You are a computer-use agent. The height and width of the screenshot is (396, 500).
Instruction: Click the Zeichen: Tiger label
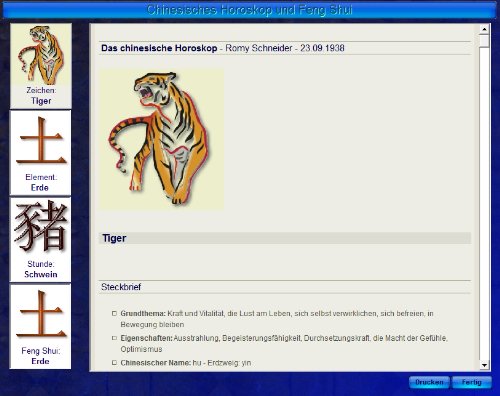[41, 96]
